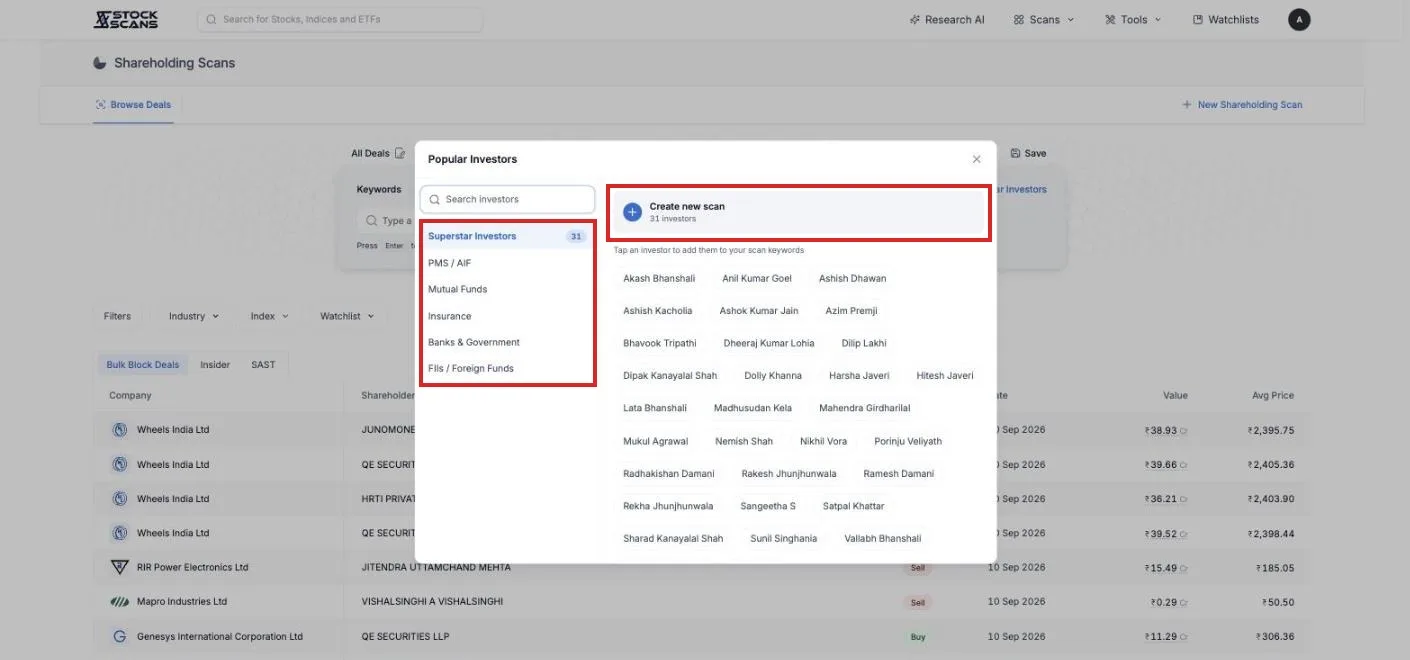Select Superstar Investors category

click(507, 236)
